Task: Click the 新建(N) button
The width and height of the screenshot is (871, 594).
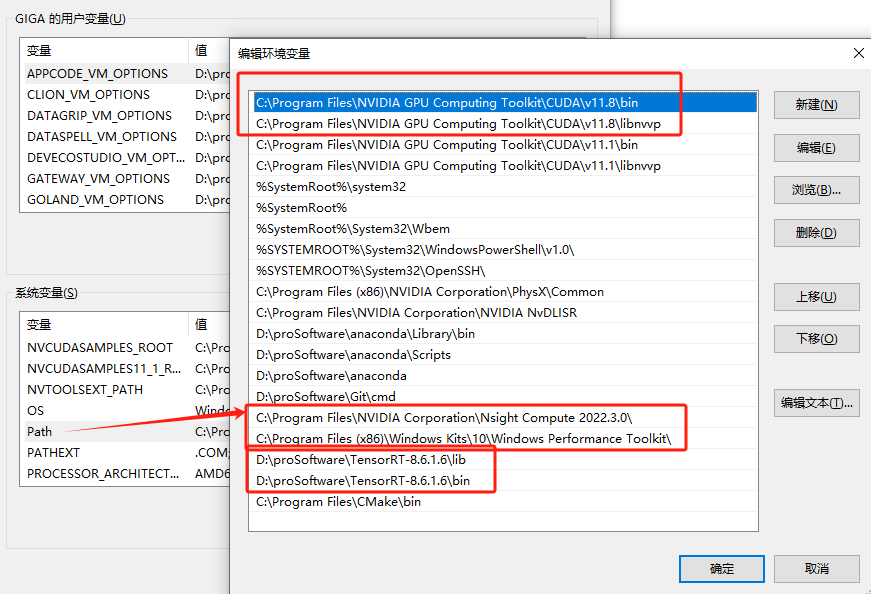Action: (817, 105)
